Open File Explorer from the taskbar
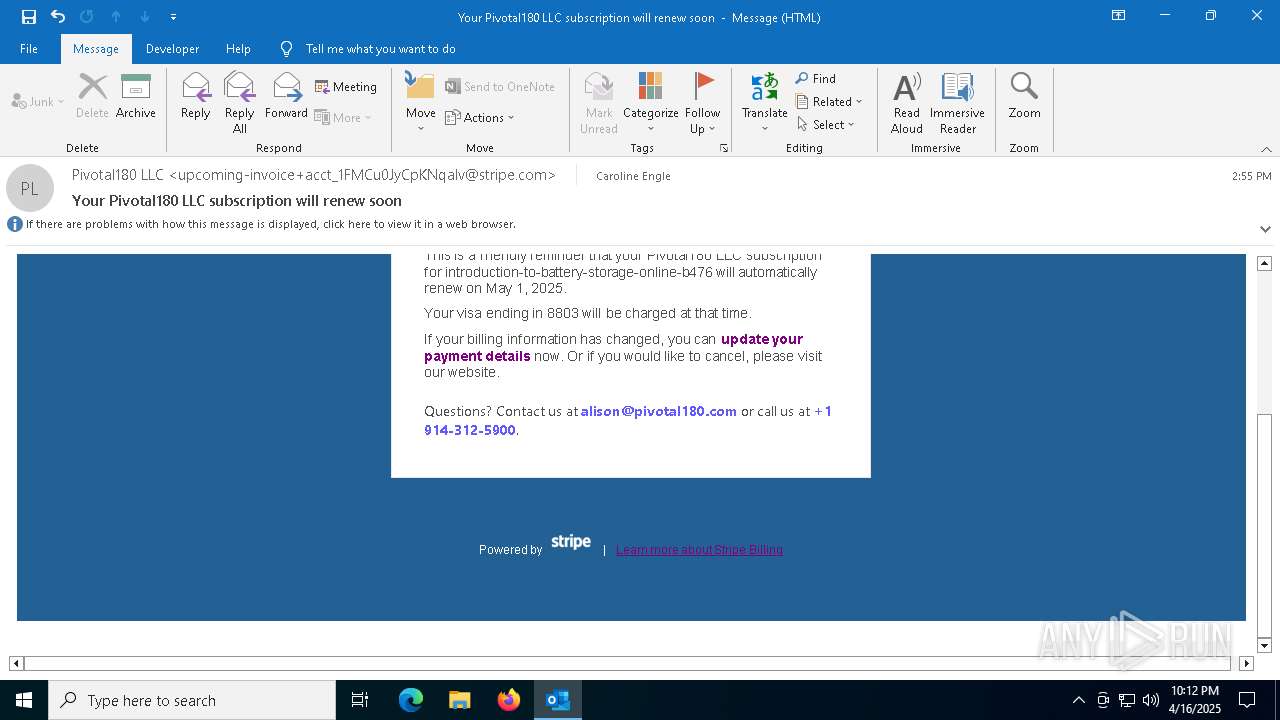This screenshot has height=720, width=1280. pyautogui.click(x=459, y=700)
